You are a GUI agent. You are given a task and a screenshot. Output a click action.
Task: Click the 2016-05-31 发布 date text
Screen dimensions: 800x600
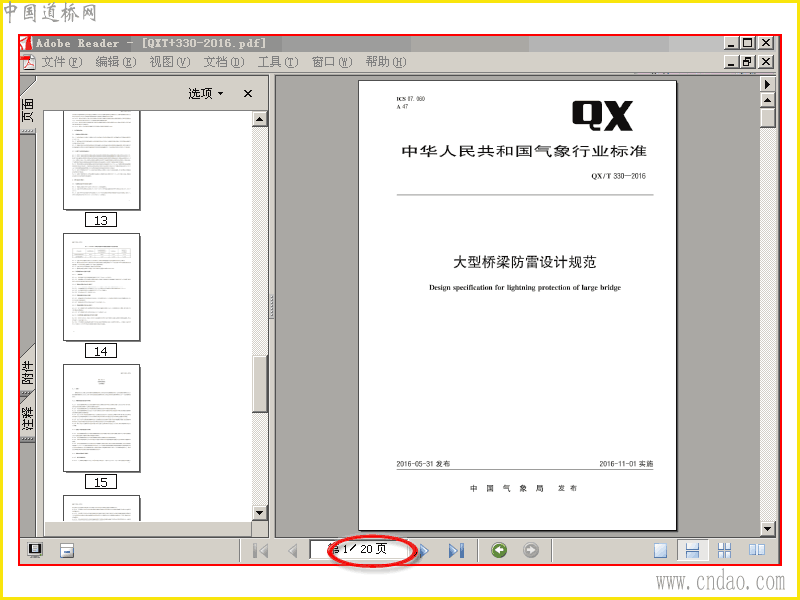423,464
